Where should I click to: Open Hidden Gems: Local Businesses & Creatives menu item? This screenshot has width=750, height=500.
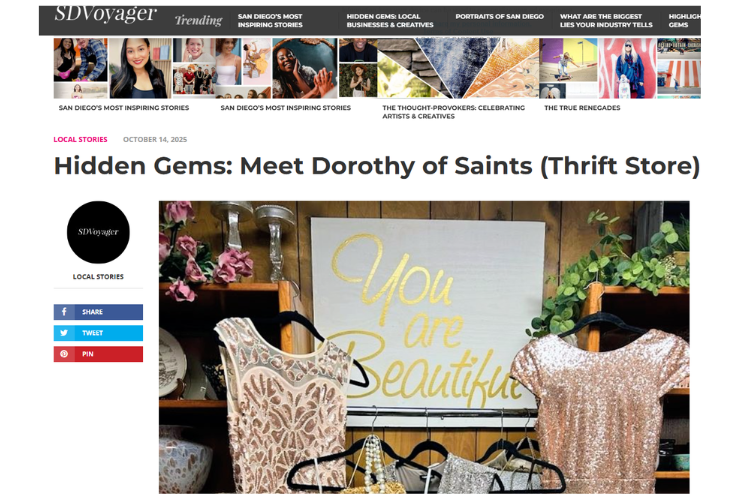point(390,21)
